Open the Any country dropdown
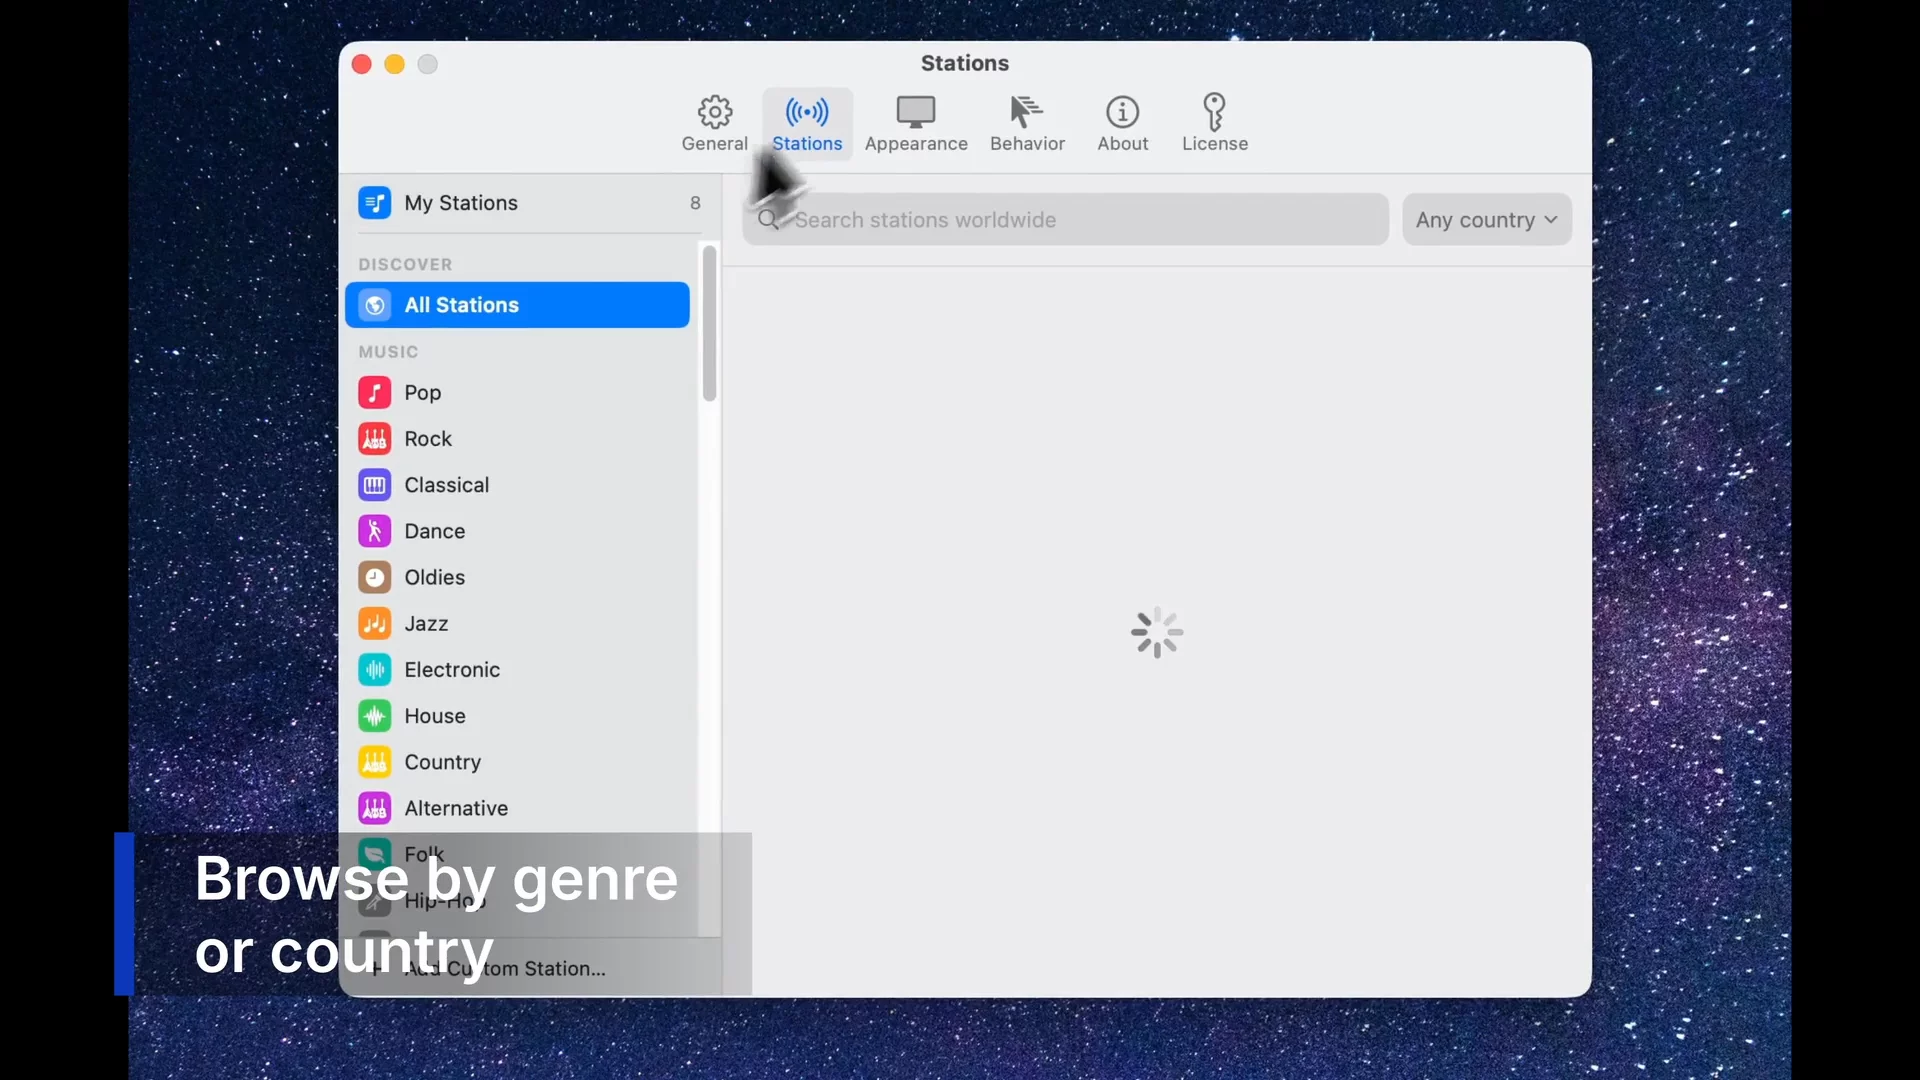The height and width of the screenshot is (1080, 1920). [1487, 220]
